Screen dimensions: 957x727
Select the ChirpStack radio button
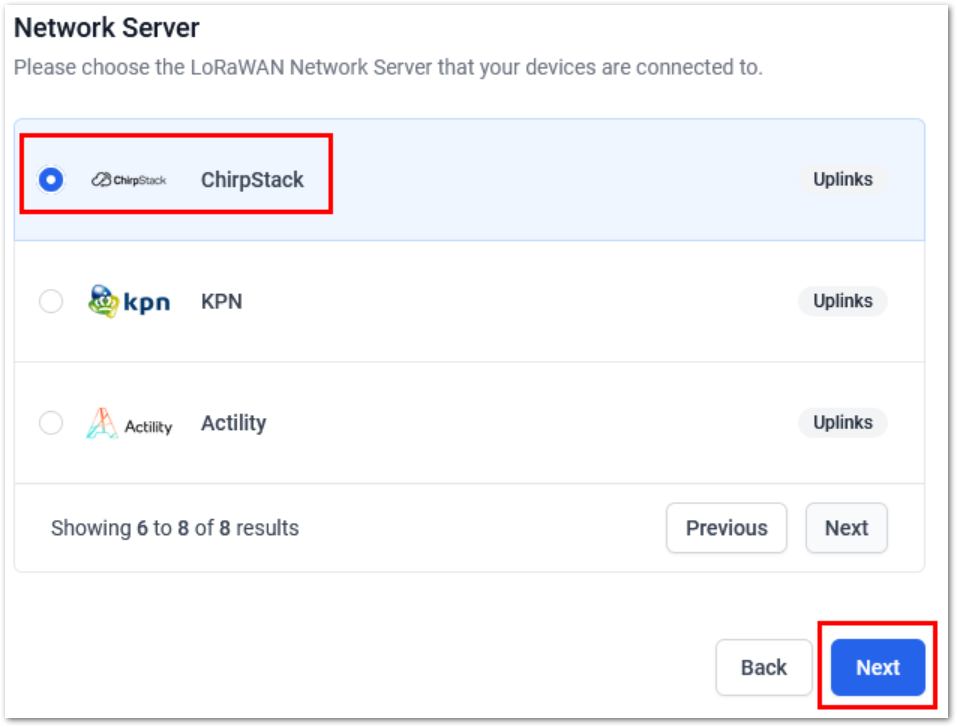50,180
